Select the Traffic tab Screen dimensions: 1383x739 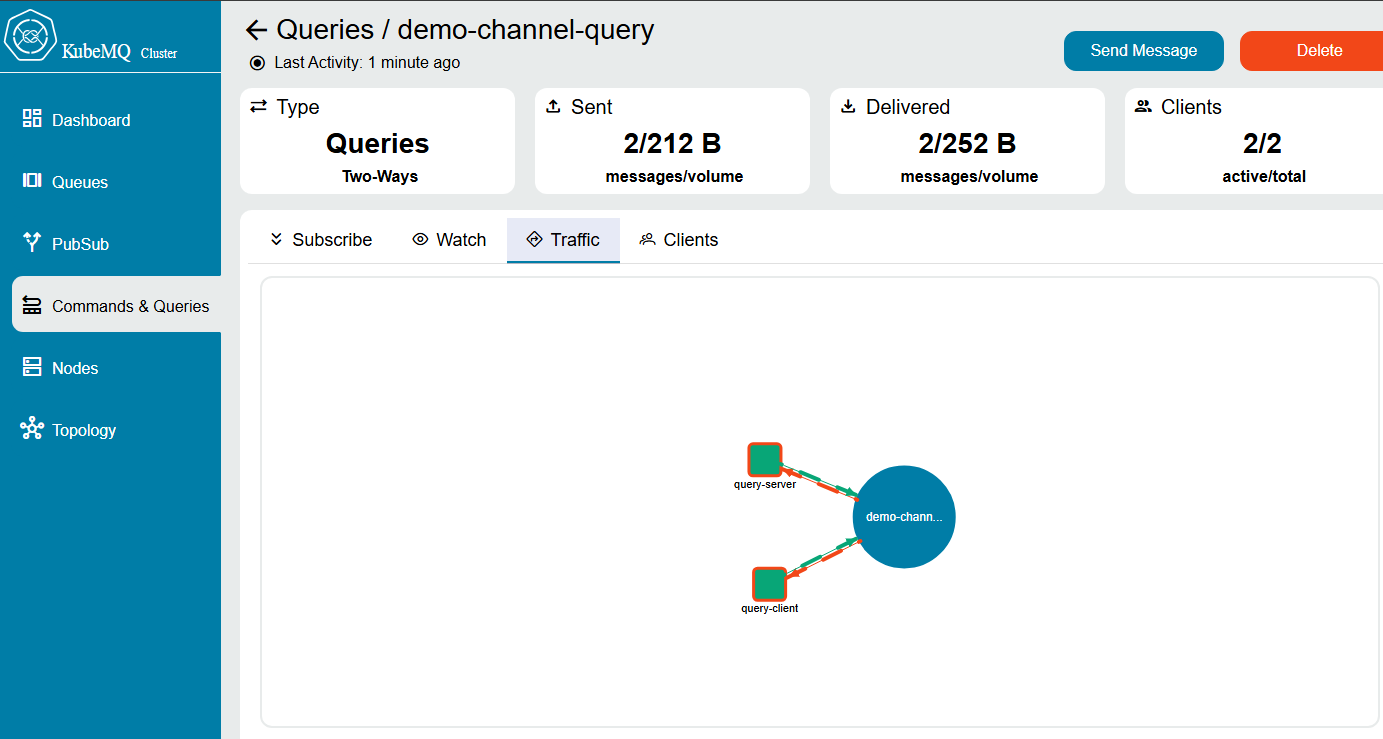[563, 240]
